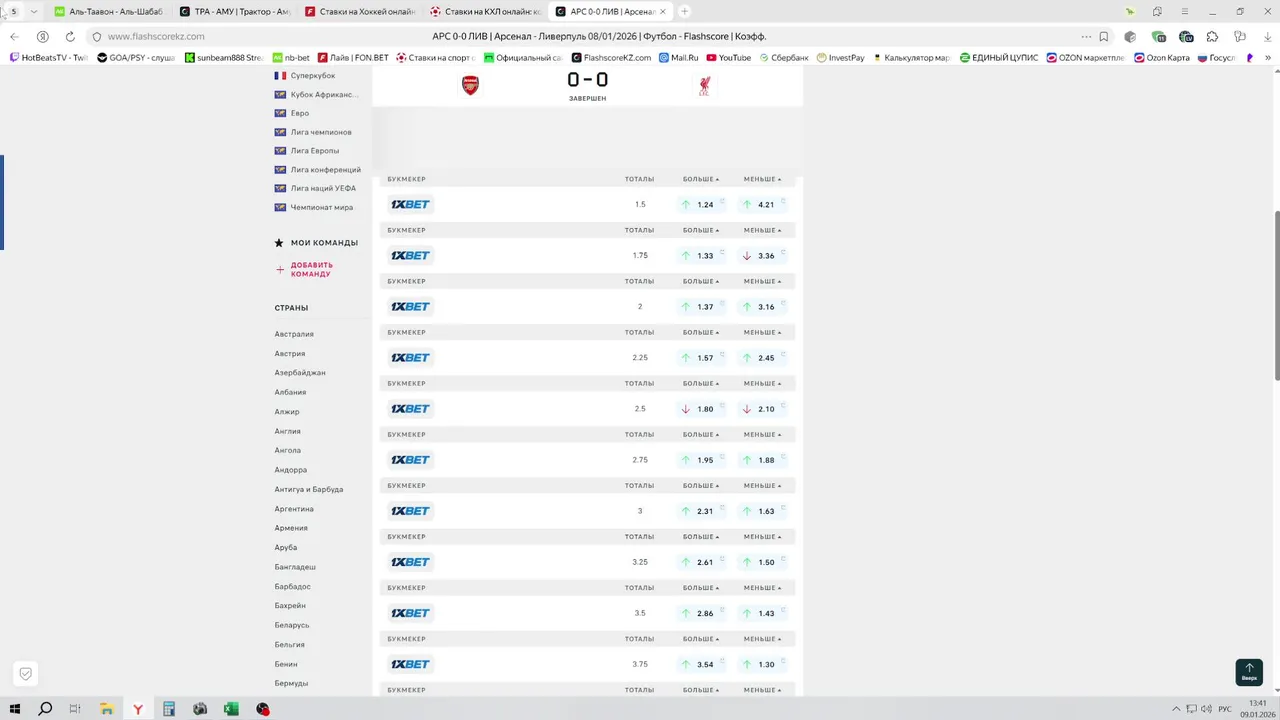Open a new browser tab
The image size is (1280, 720).
tap(684, 12)
